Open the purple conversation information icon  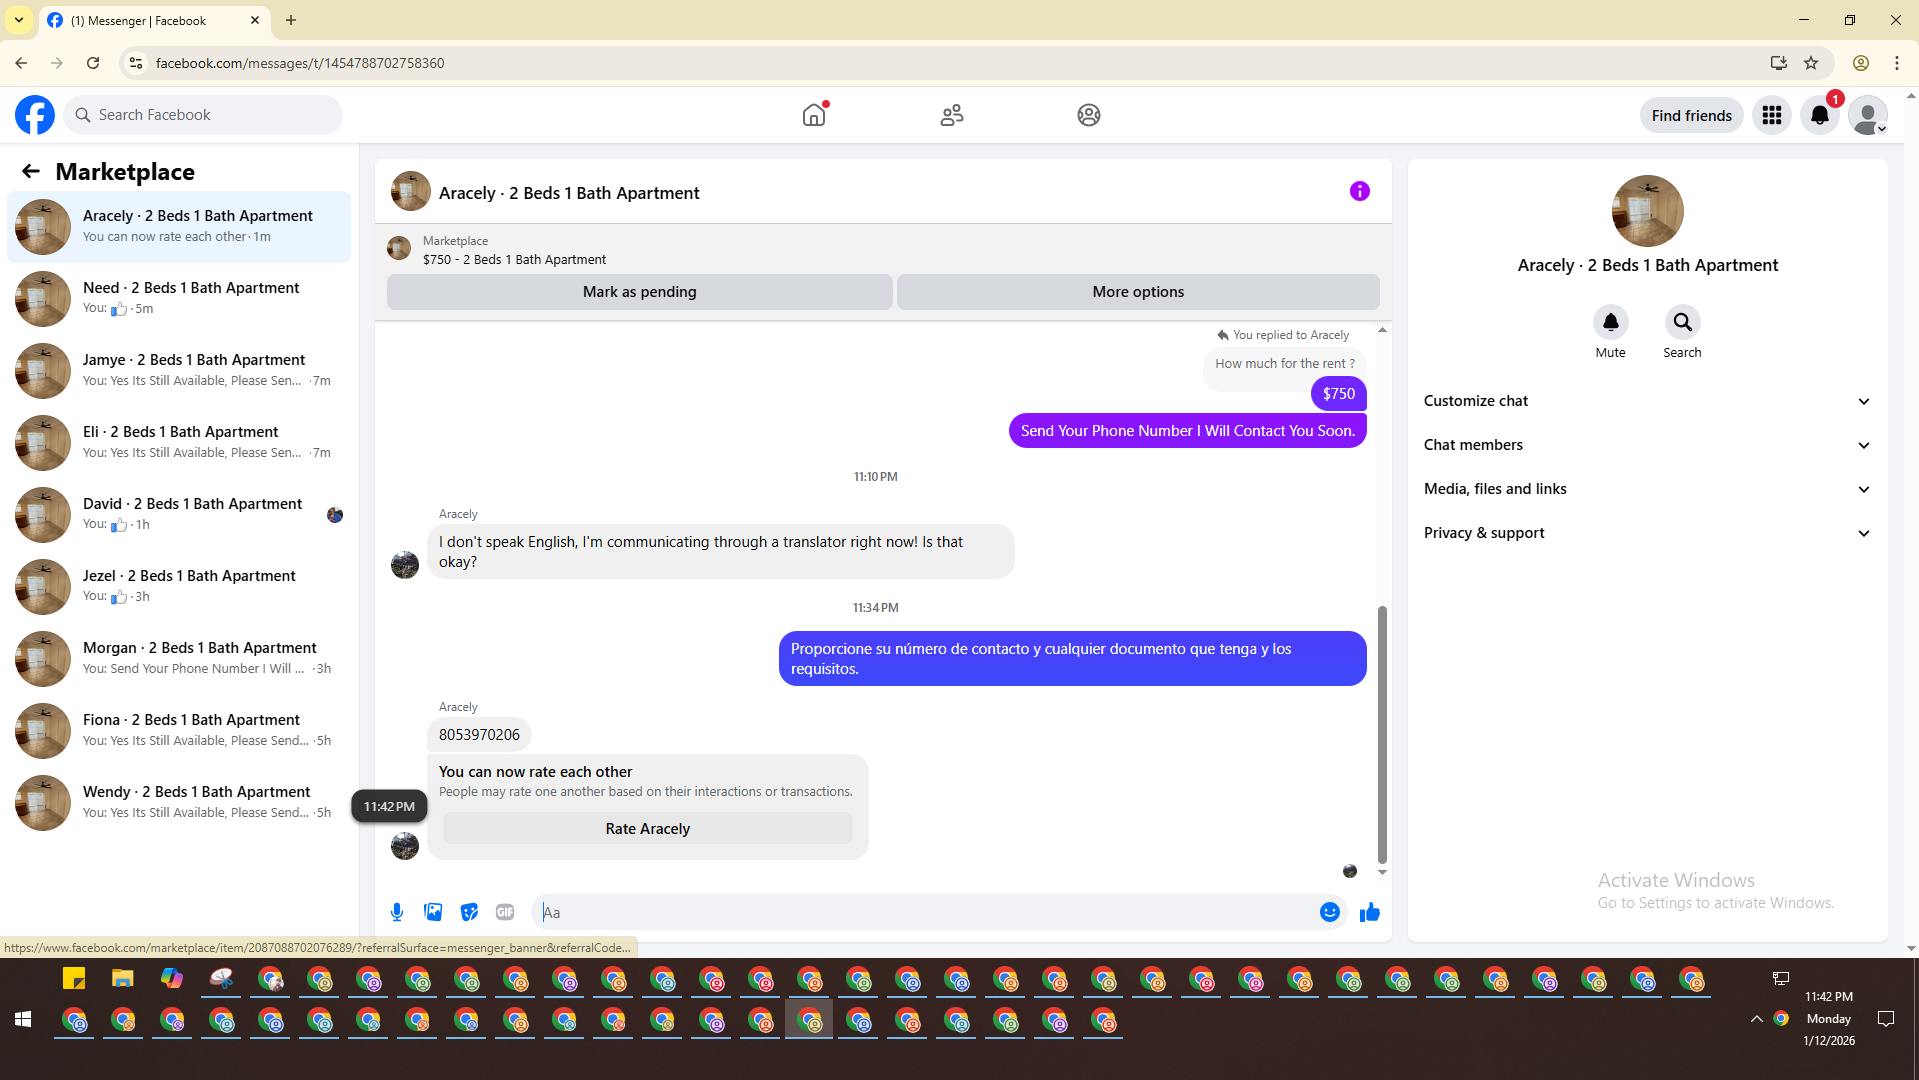point(1359,191)
